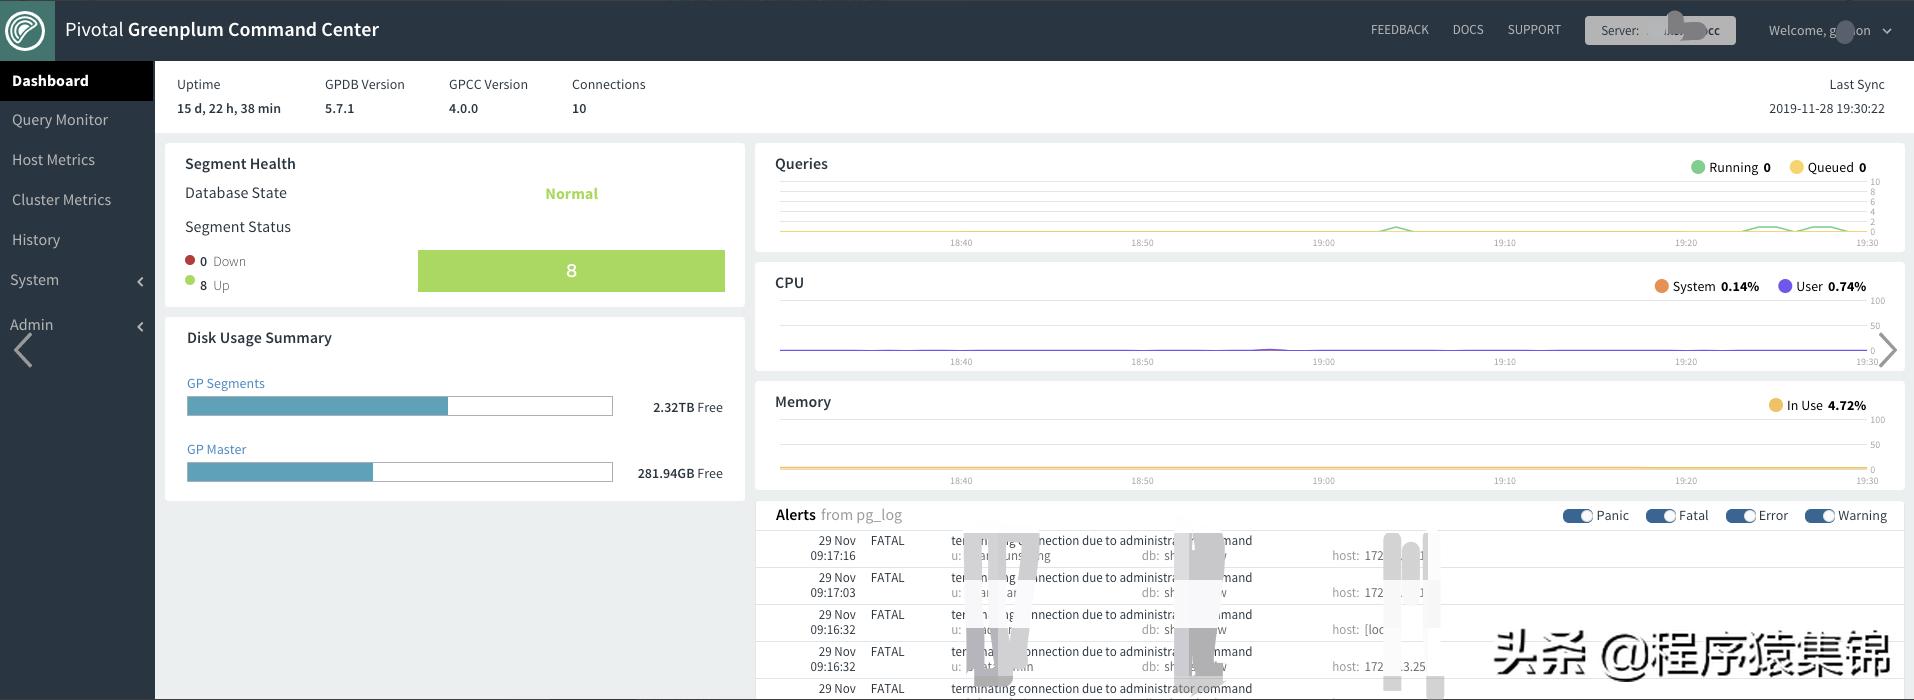Open Query Monitor from the sidebar
Image resolution: width=1914 pixels, height=700 pixels.
tap(60, 120)
